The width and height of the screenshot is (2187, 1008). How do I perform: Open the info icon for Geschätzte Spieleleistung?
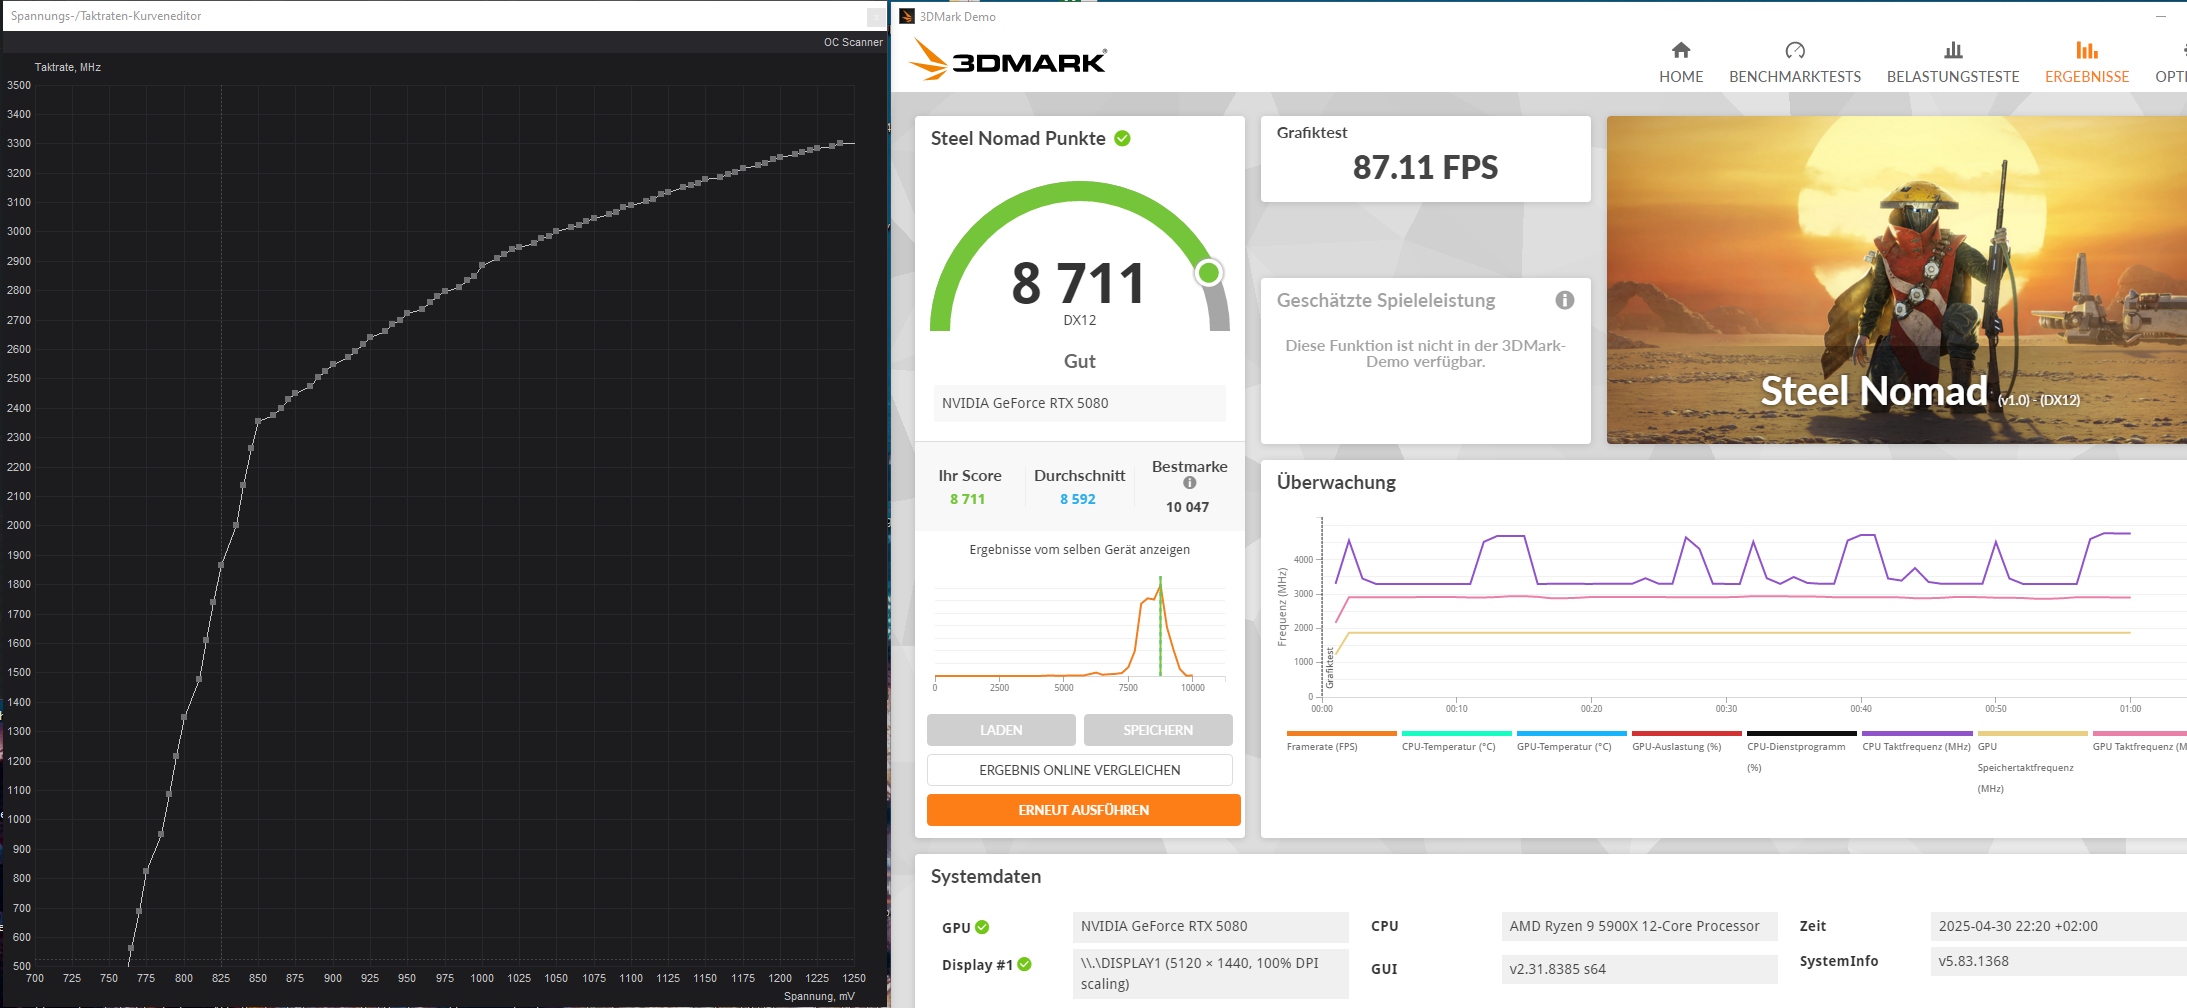1565,300
